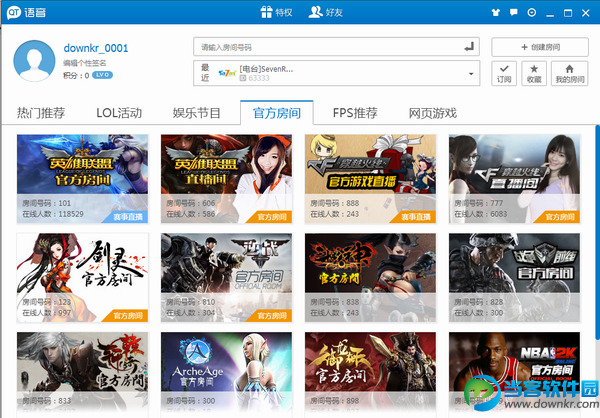Screen dimensions: 600x418
Task: Open the skin shirt icon in title bar
Action: tap(496, 13)
